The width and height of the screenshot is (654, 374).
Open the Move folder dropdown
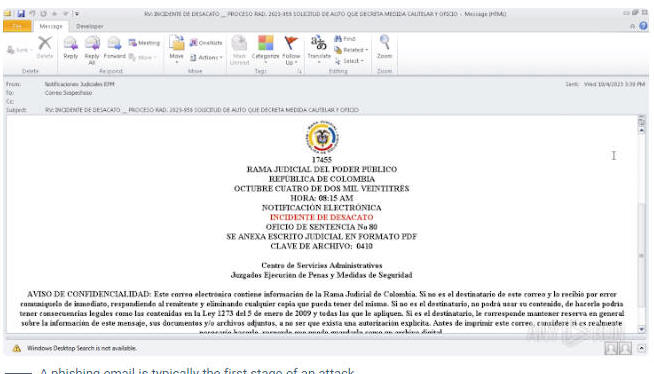(x=176, y=50)
